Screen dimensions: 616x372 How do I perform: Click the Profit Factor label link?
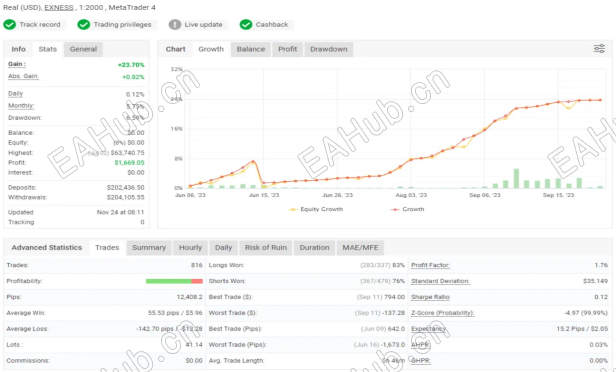[430, 266]
